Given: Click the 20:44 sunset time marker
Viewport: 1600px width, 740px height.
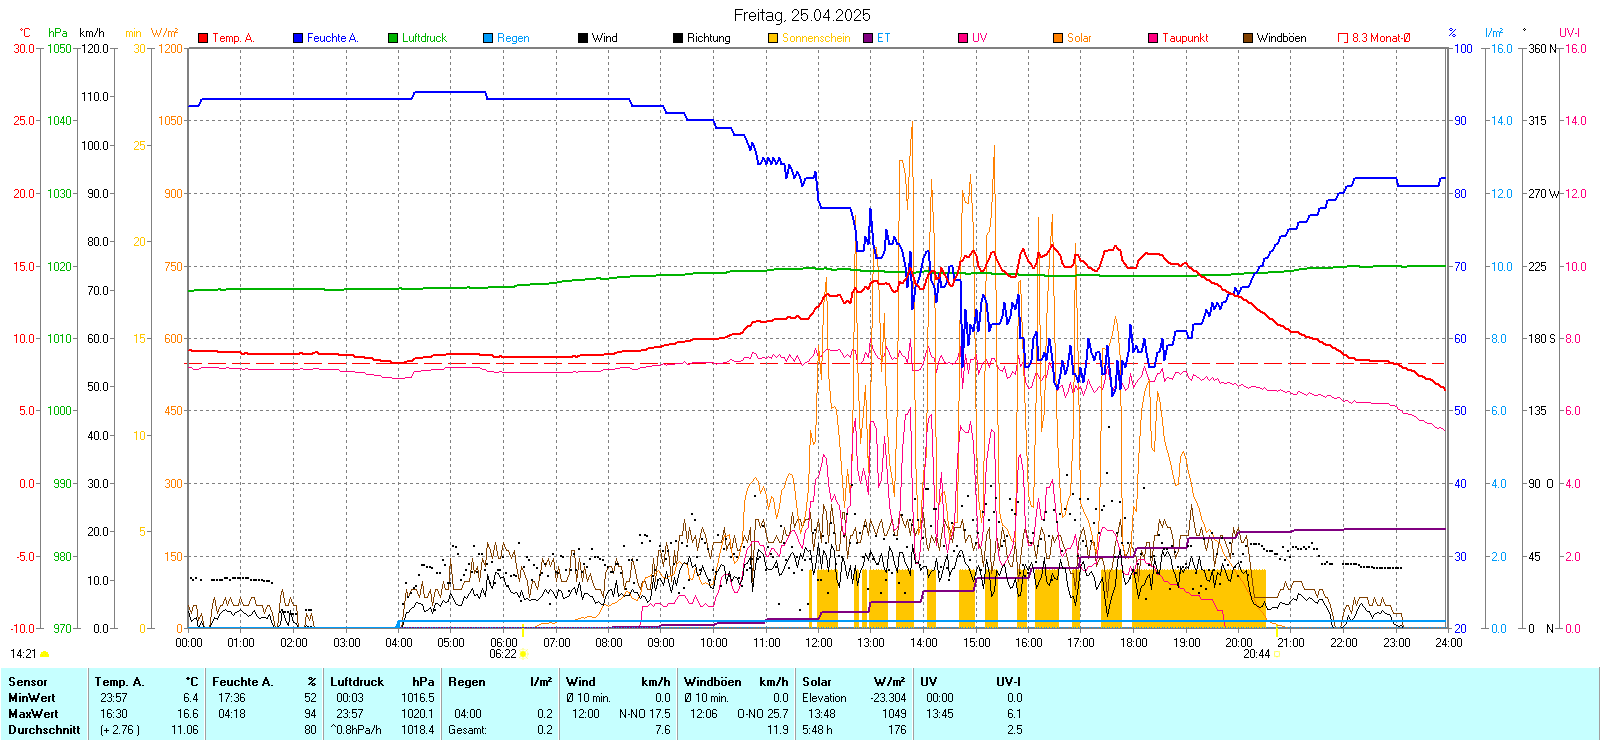Looking at the screenshot, I should click(x=1256, y=654).
